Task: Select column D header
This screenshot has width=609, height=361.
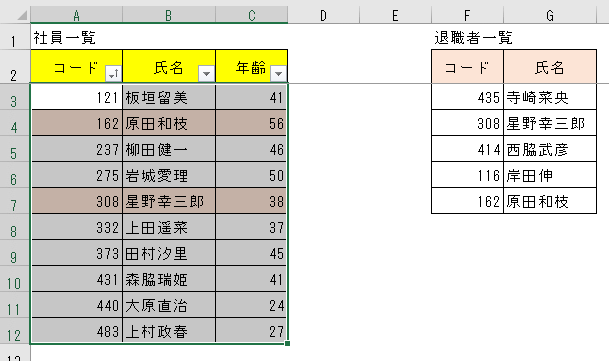Action: 324,16
